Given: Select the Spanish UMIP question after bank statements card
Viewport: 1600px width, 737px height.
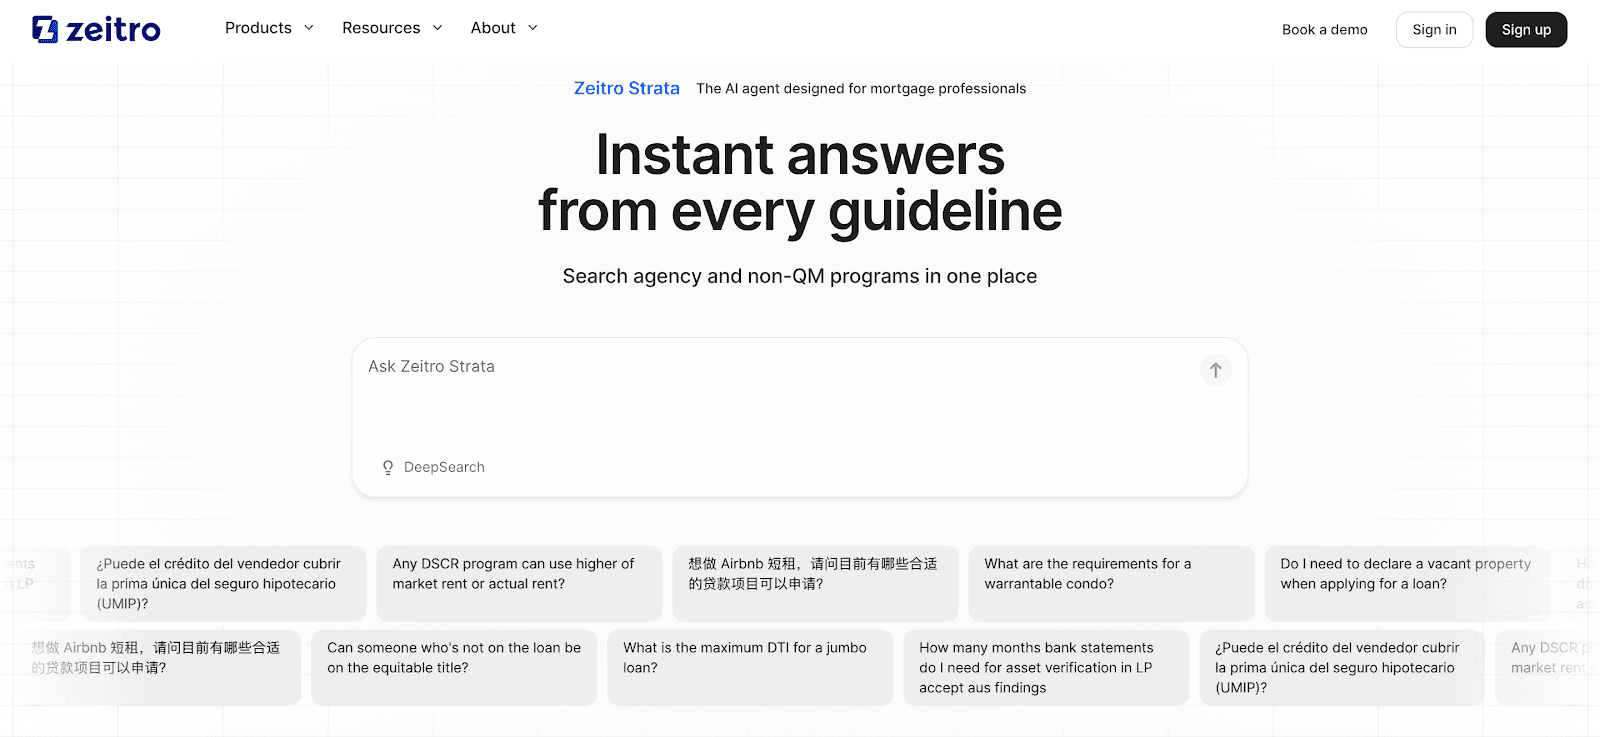Looking at the screenshot, I should (1342, 668).
